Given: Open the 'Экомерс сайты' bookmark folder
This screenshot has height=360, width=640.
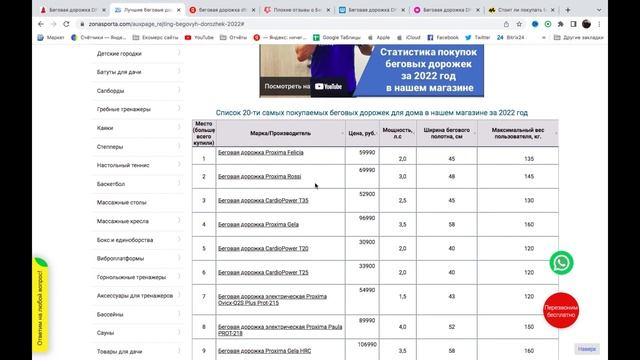Looking at the screenshot, I should pos(156,38).
